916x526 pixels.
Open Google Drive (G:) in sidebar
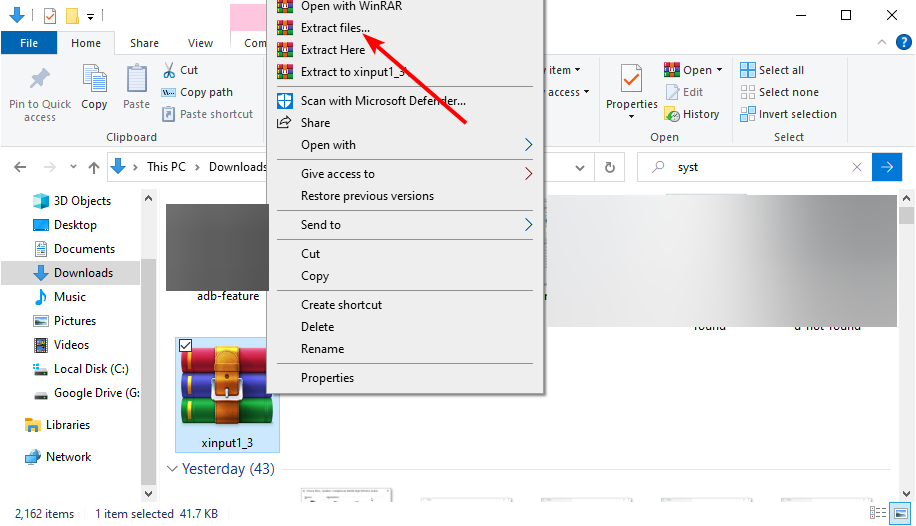click(86, 393)
